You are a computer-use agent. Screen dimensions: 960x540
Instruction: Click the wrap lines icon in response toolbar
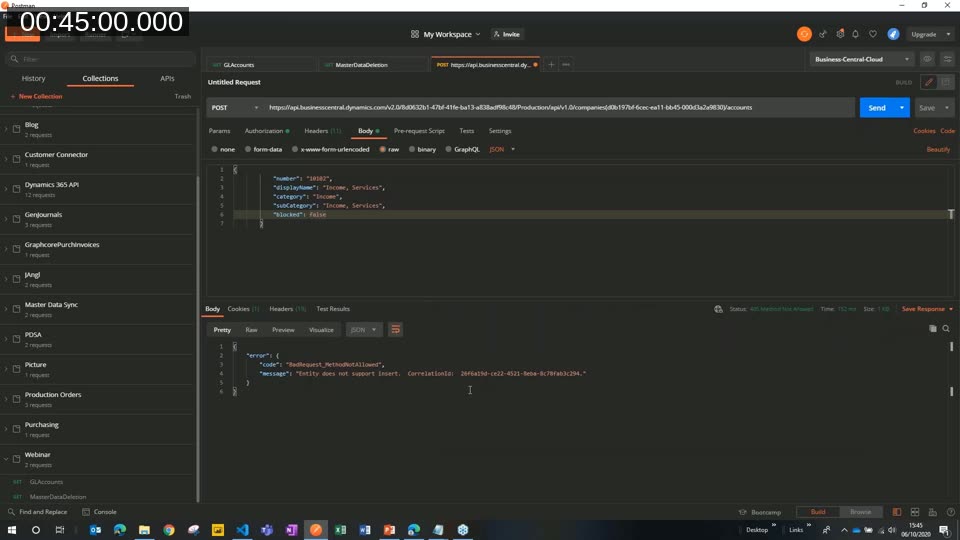[396, 330]
